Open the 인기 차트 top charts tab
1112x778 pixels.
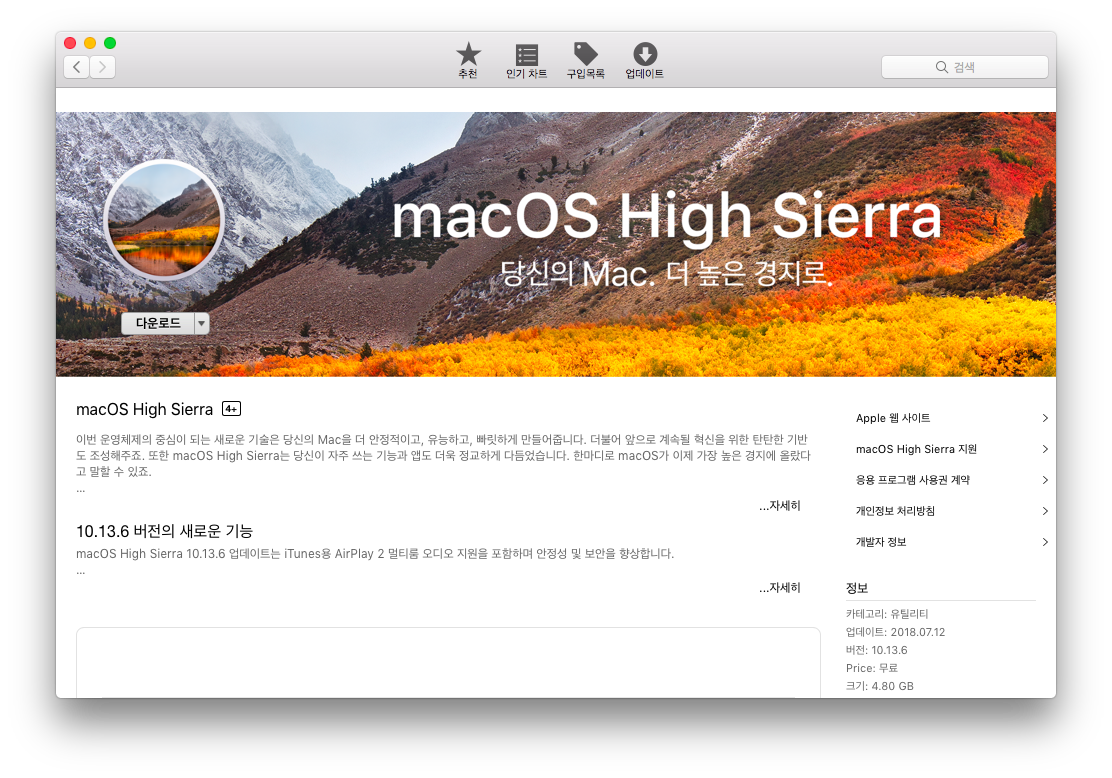pos(526,60)
